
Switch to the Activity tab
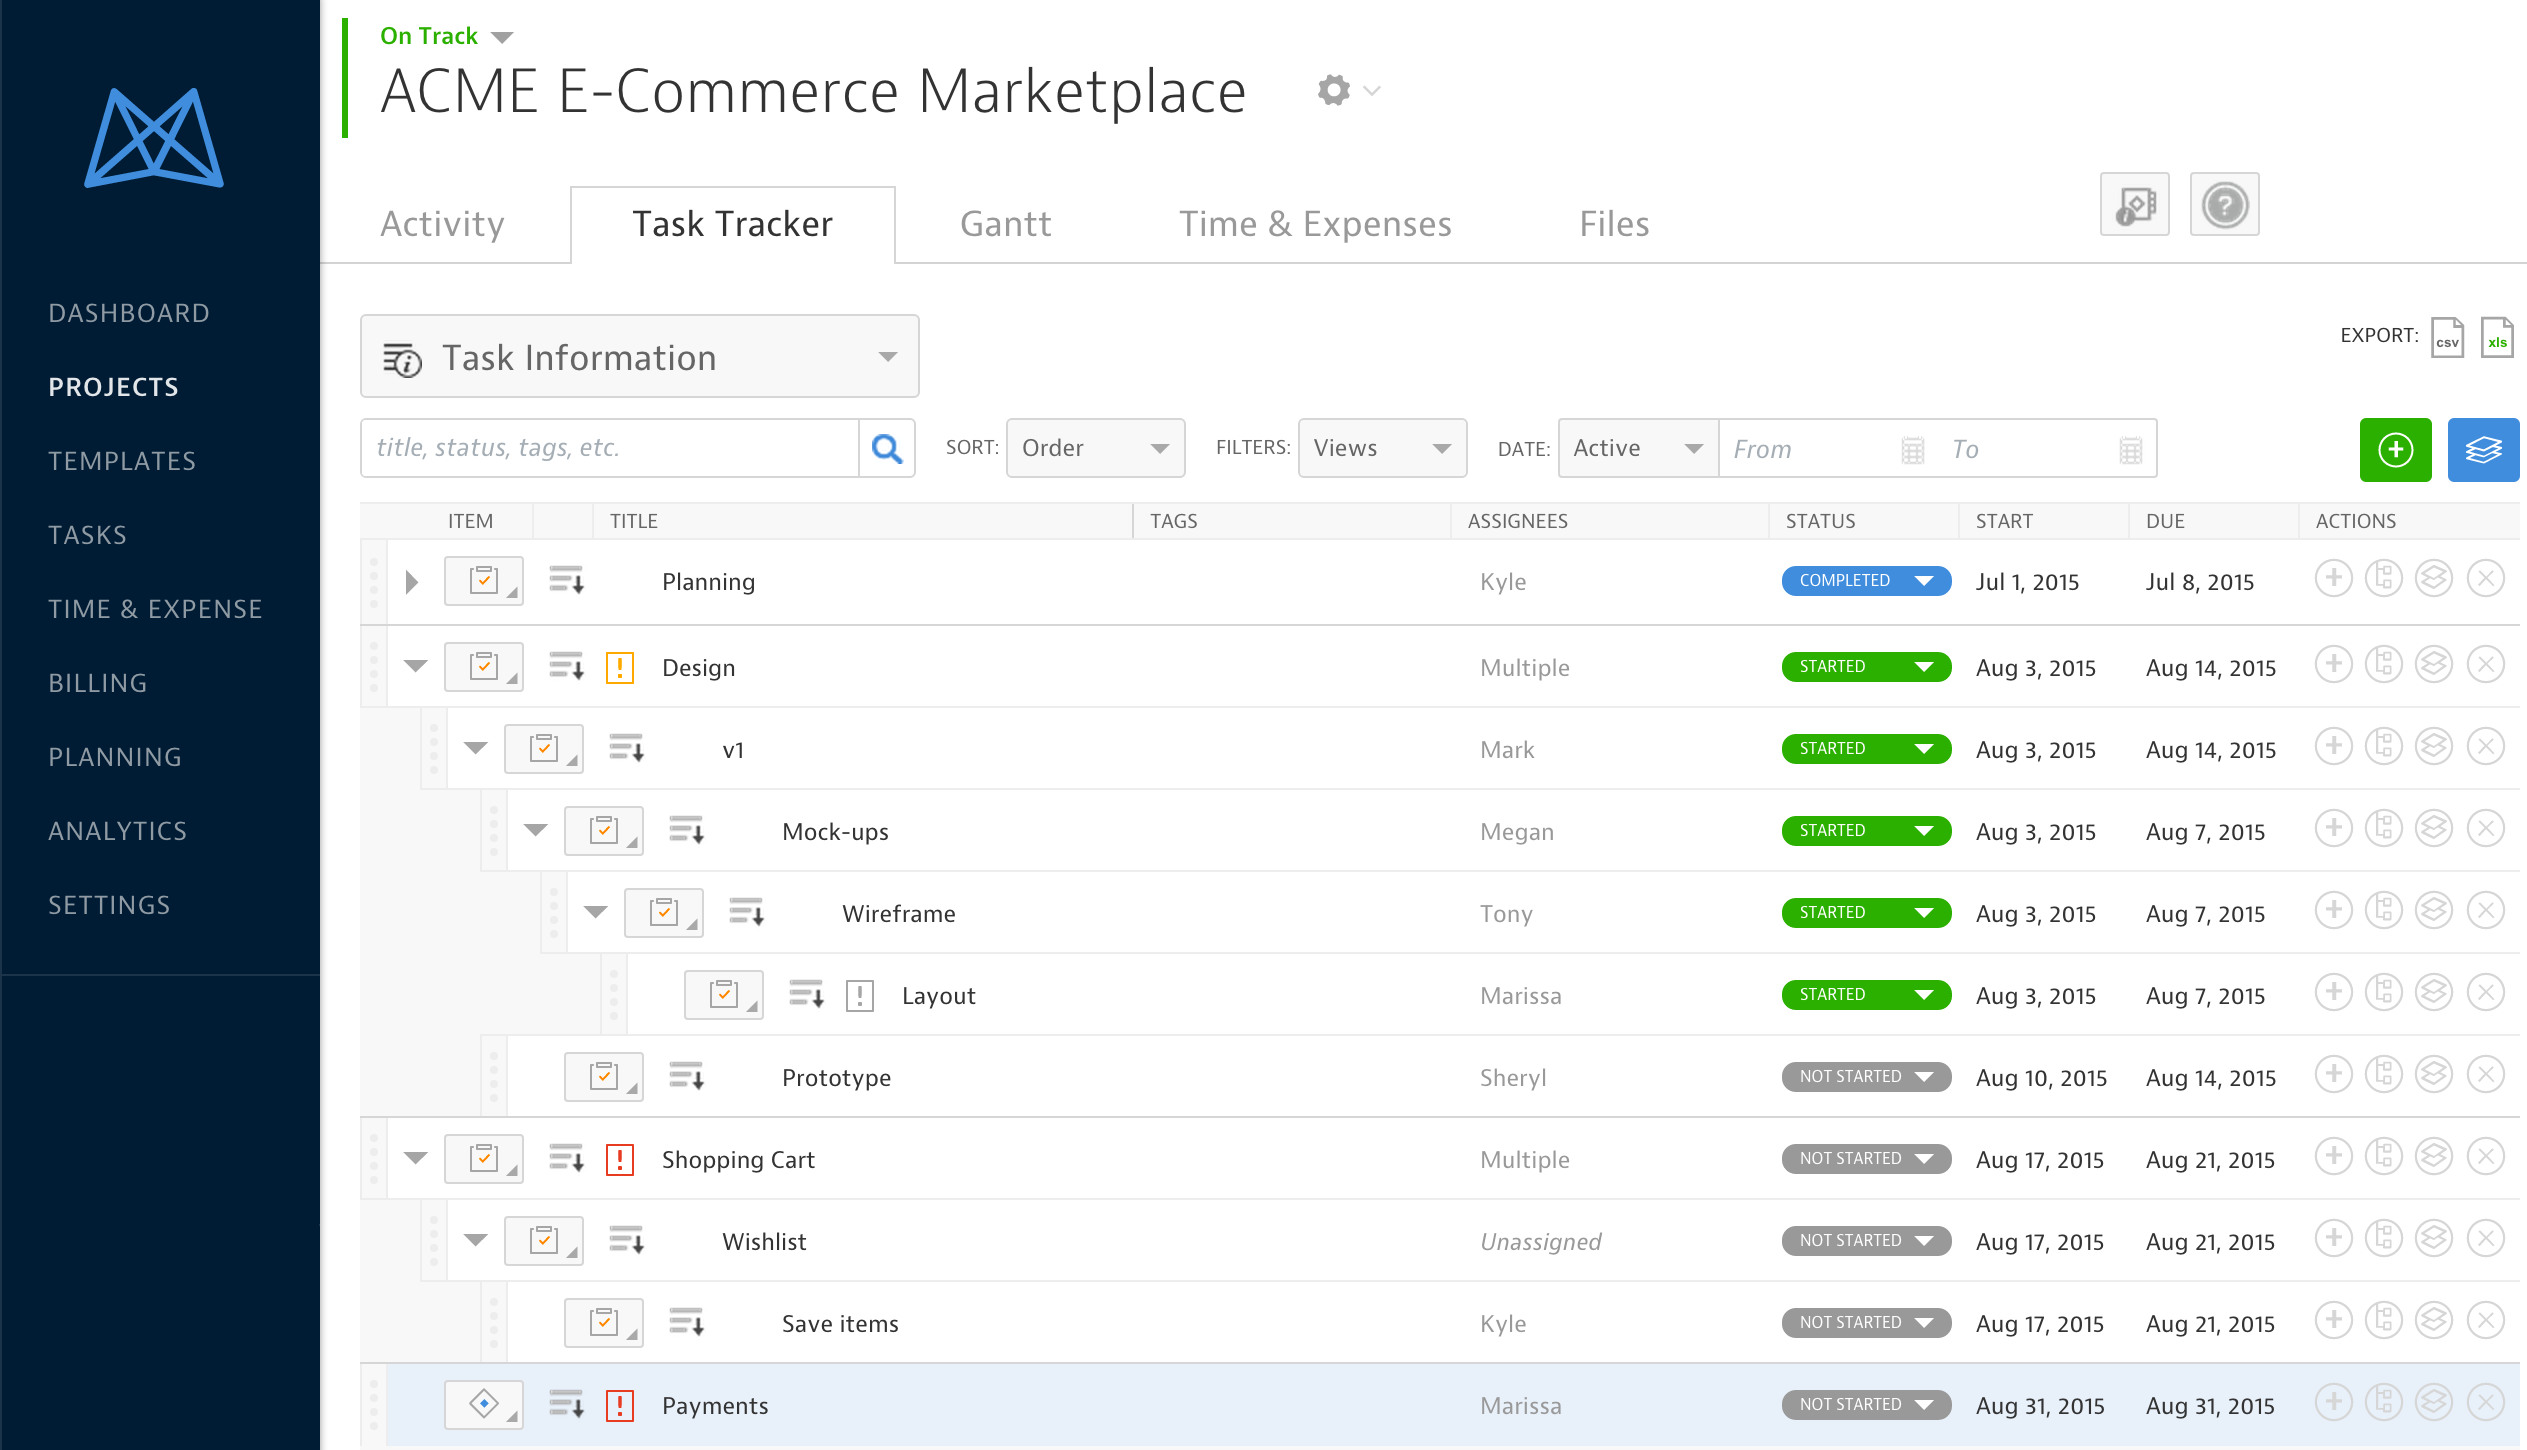pos(442,224)
